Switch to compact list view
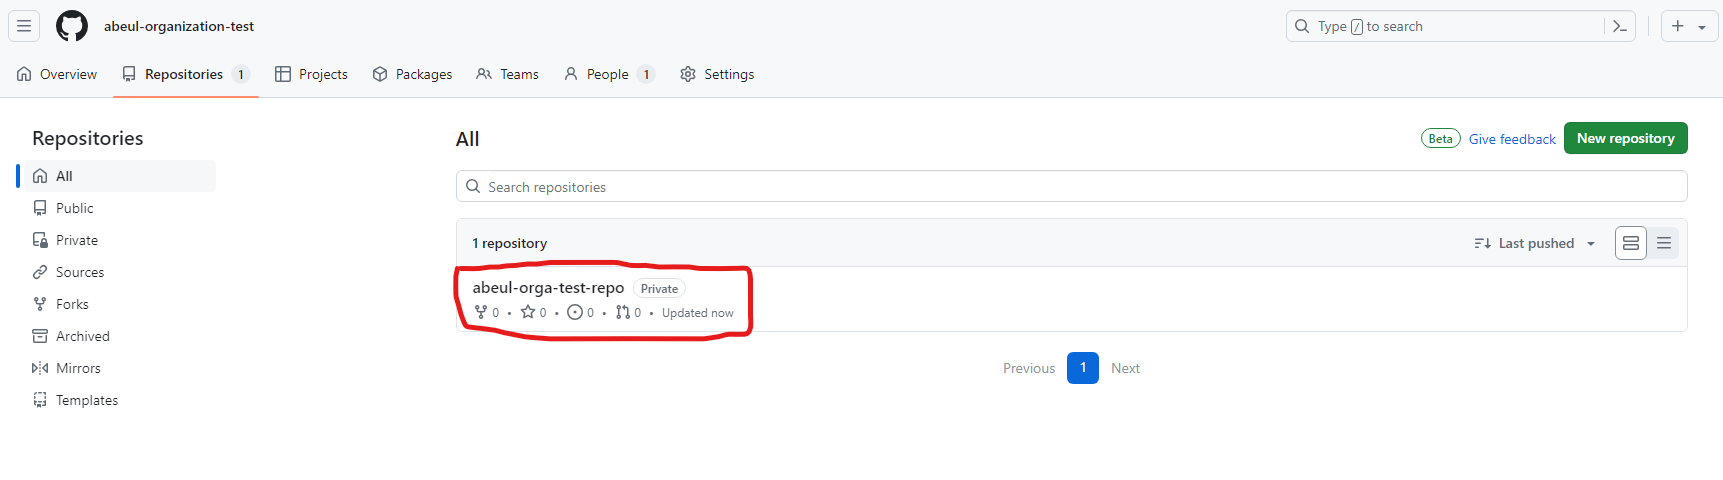 coord(1664,243)
